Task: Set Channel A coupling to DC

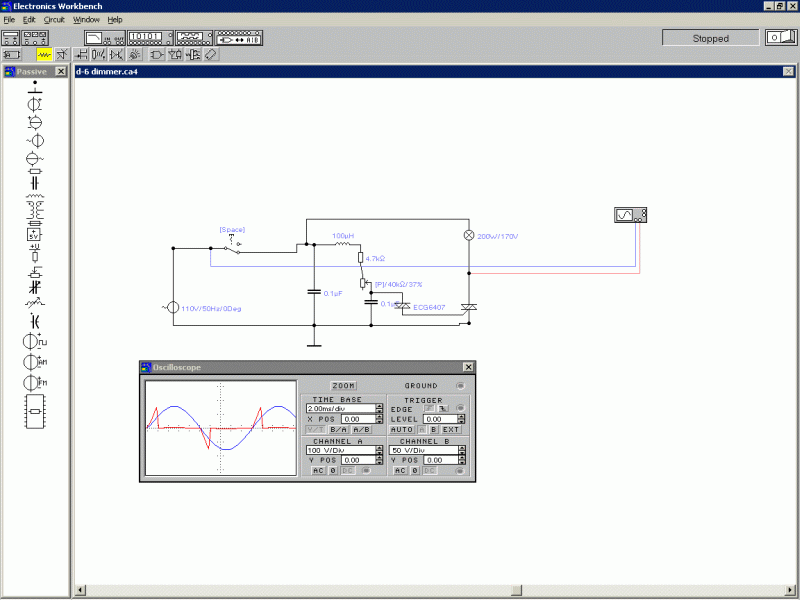Action: (347, 470)
